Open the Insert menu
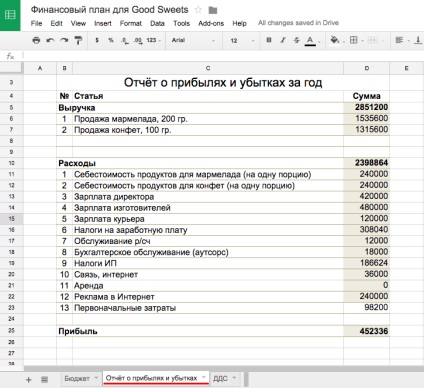Image resolution: width=424 pixels, height=388 pixels. 103,23
